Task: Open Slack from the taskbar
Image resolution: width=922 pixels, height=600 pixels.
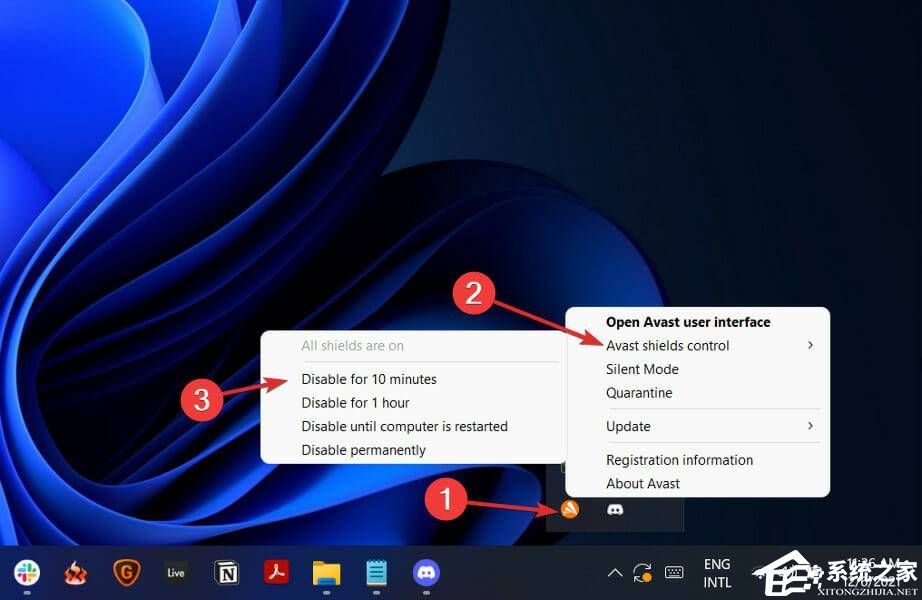Action: (27, 572)
